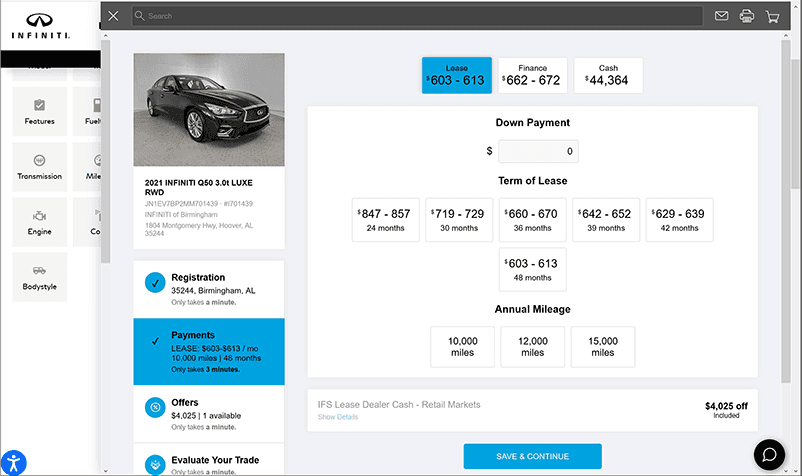Switch to the Finance $662 - 672 tab

532,75
